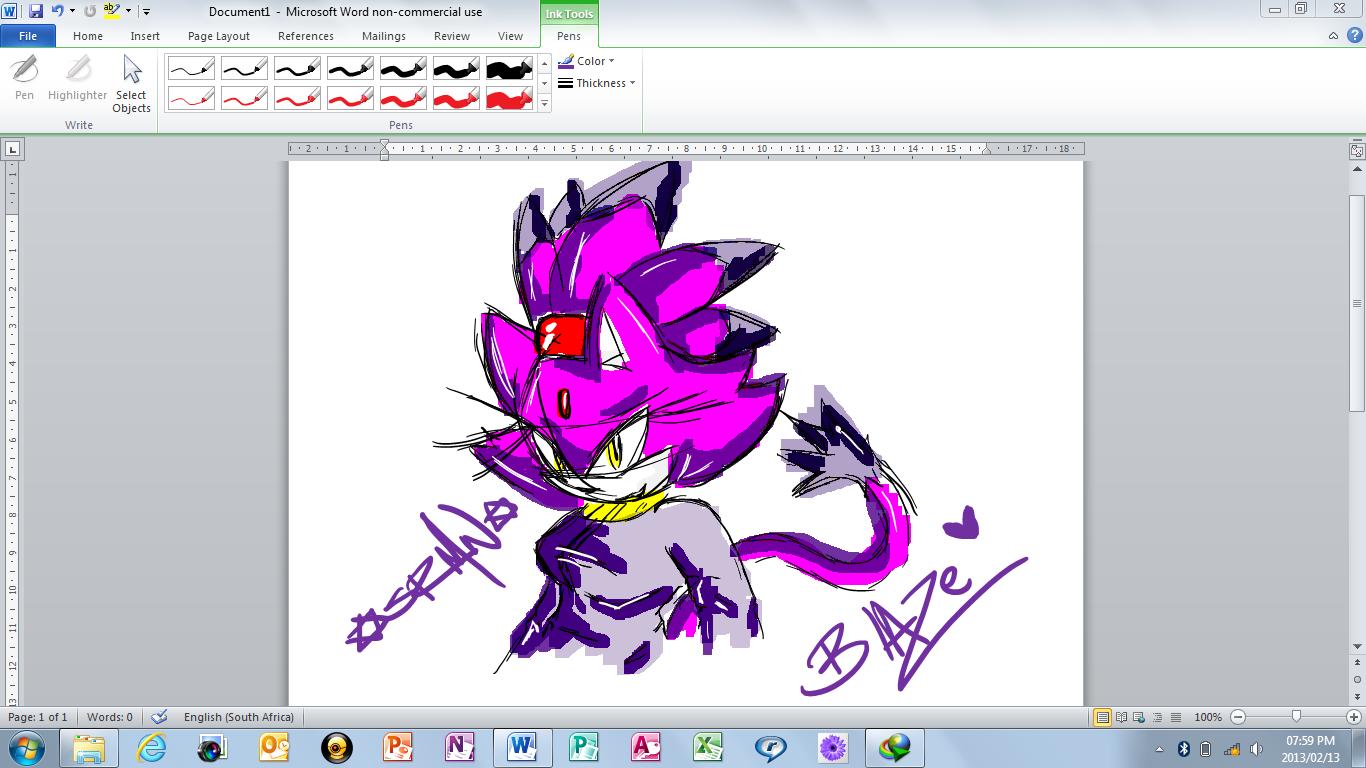The width and height of the screenshot is (1366, 768).
Task: Click the Zoom In plus button
Action: pyautogui.click(x=1354, y=717)
